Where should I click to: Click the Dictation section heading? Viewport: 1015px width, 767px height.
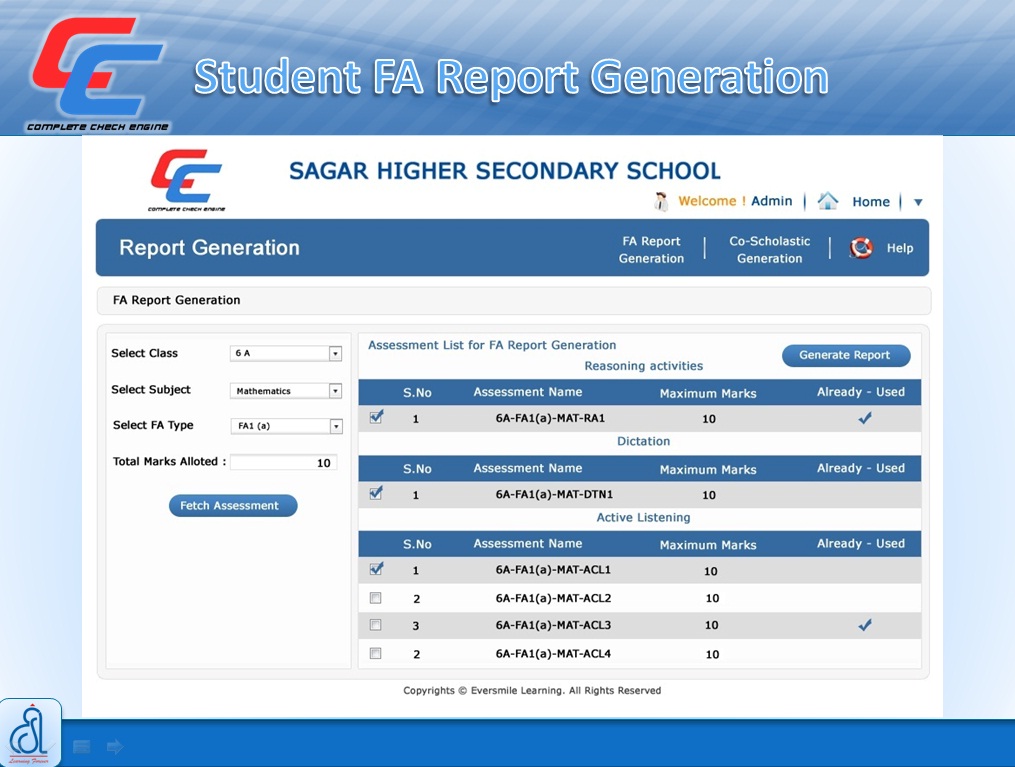643,441
